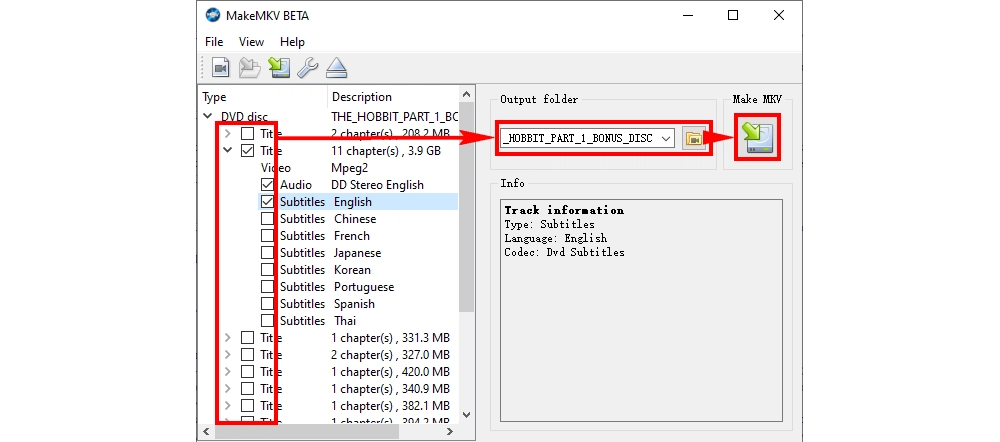Select the THE_HOBBIT_PART_1 disc description
Screen dimensions: 1000x442
tap(394, 117)
